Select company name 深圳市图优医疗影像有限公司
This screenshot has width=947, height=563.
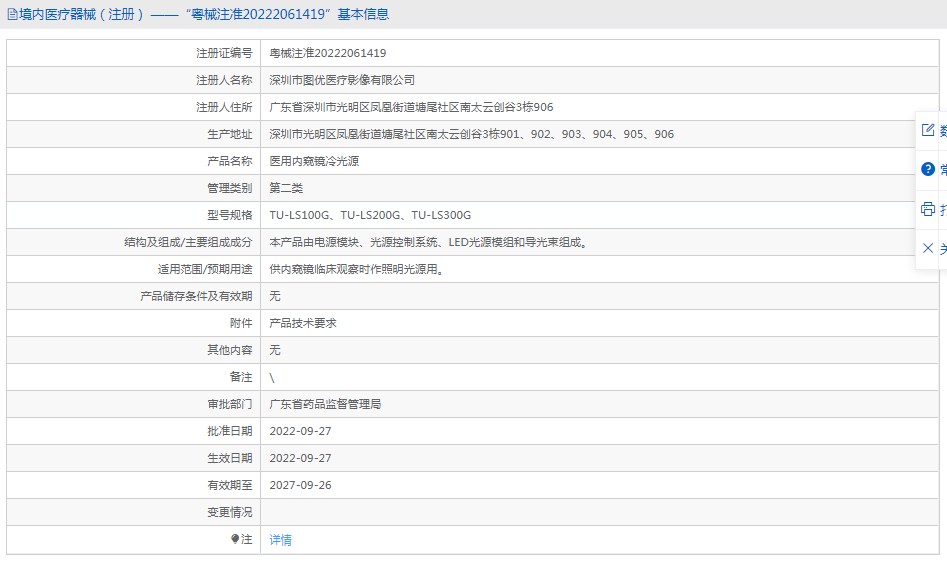click(x=342, y=80)
